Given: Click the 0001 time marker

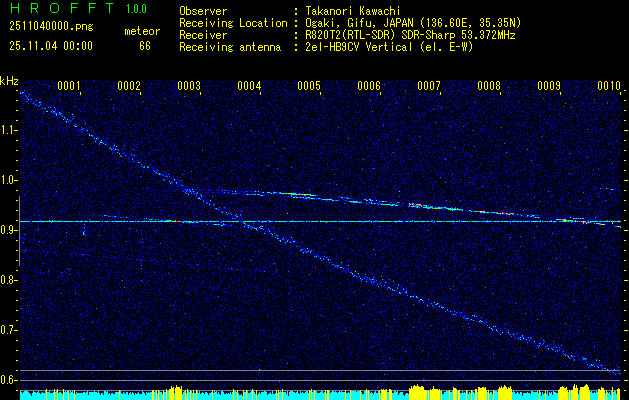Looking at the screenshot, I should (69, 85).
